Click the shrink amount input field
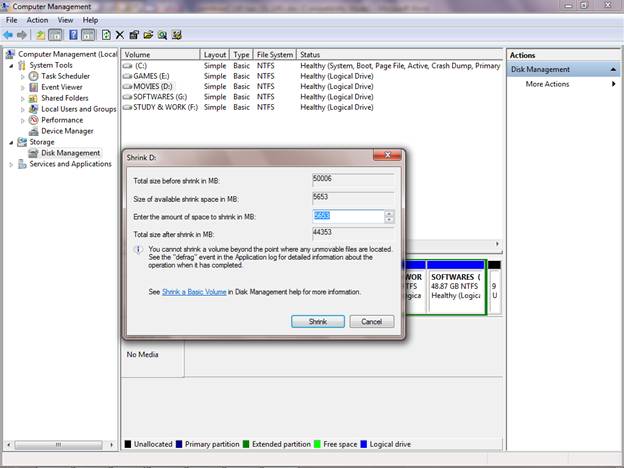 pos(347,216)
